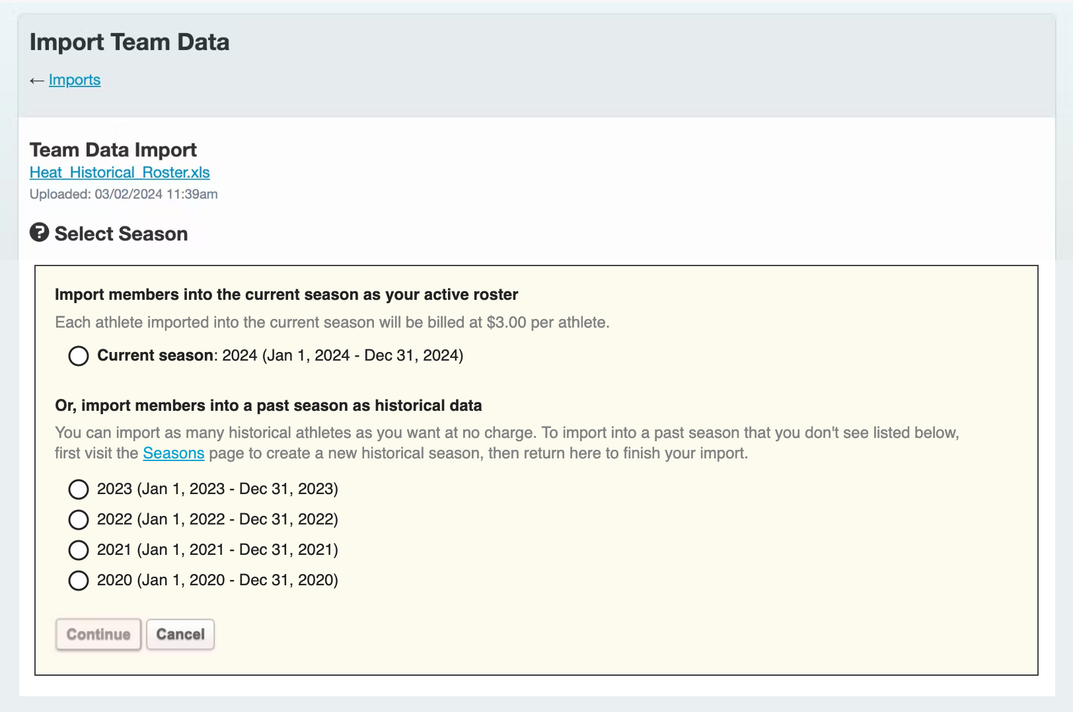Click the '2022 (Jan 1, 2022 - Dec 31, 2022)' label
The image size is (1073, 712).
pos(217,519)
